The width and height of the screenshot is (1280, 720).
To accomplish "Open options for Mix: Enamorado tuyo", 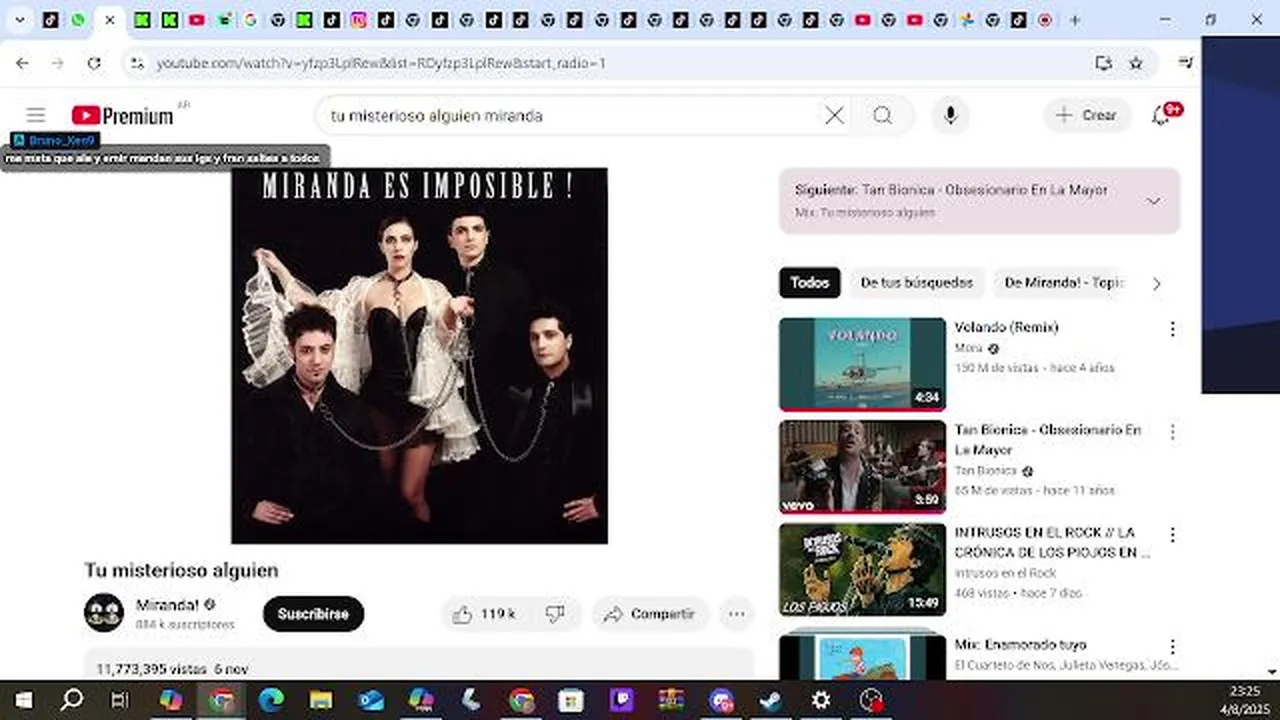I will click(1172, 647).
